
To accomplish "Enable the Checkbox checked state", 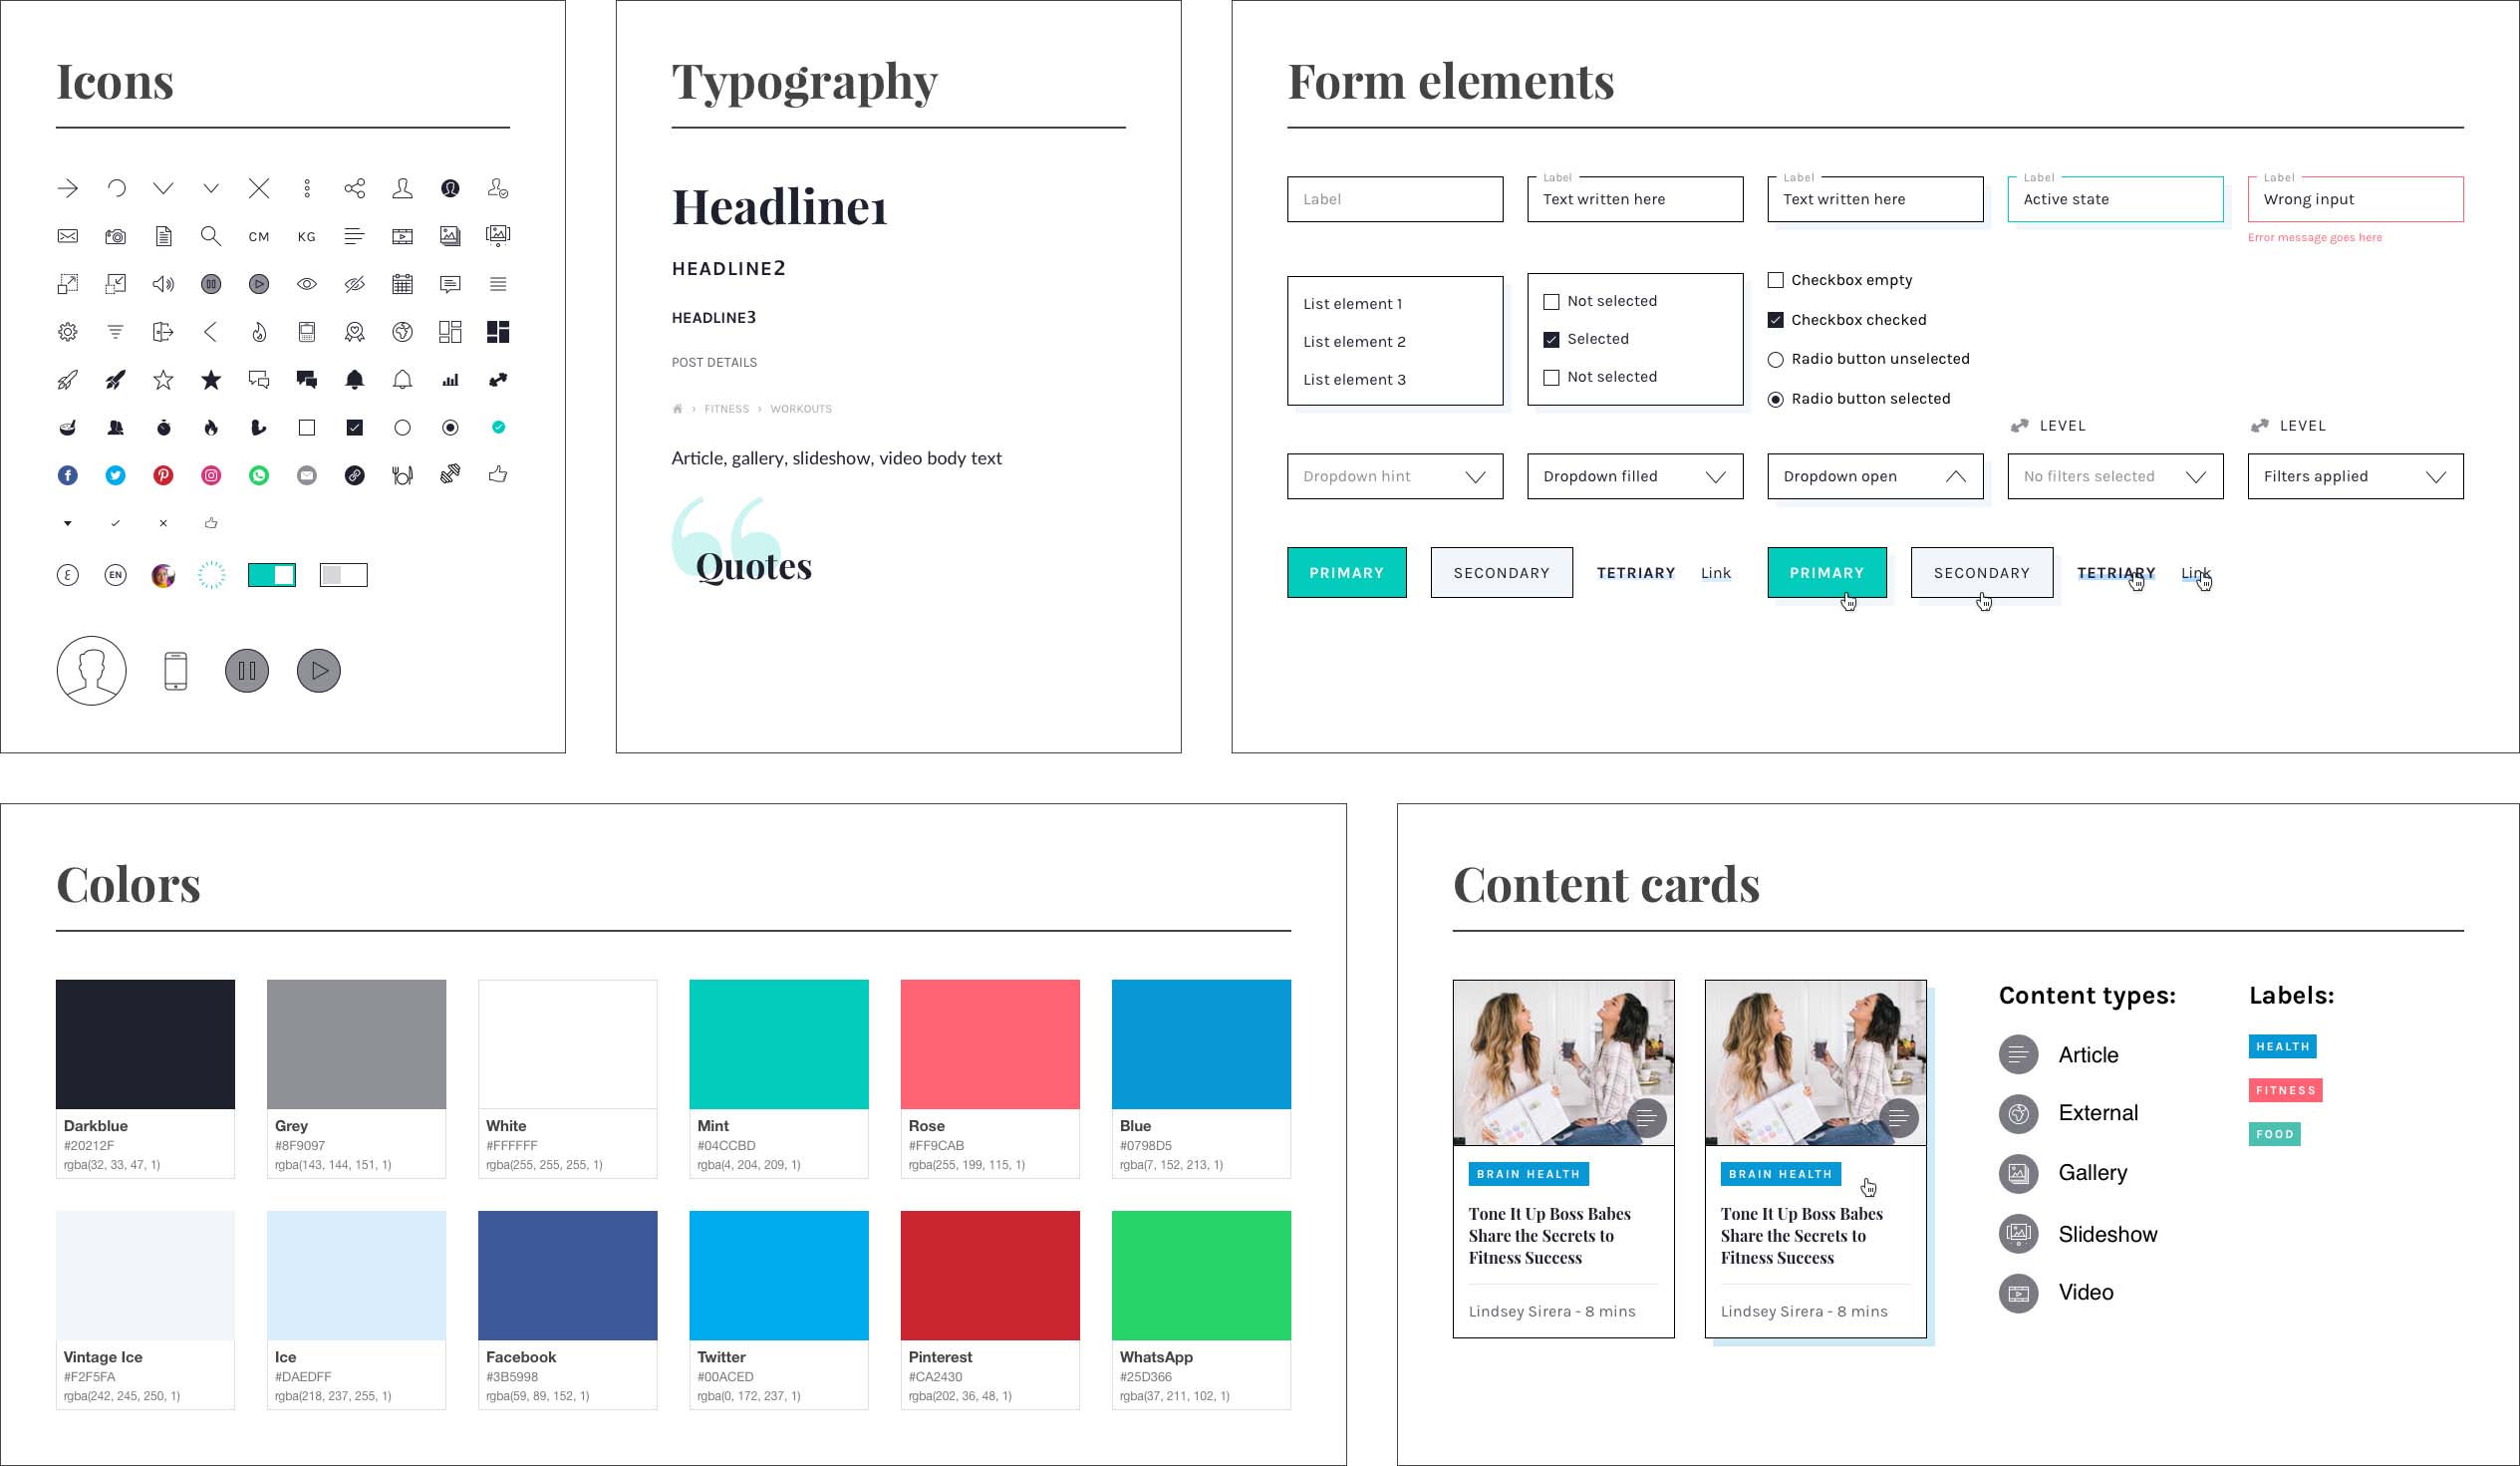I will [1776, 318].
